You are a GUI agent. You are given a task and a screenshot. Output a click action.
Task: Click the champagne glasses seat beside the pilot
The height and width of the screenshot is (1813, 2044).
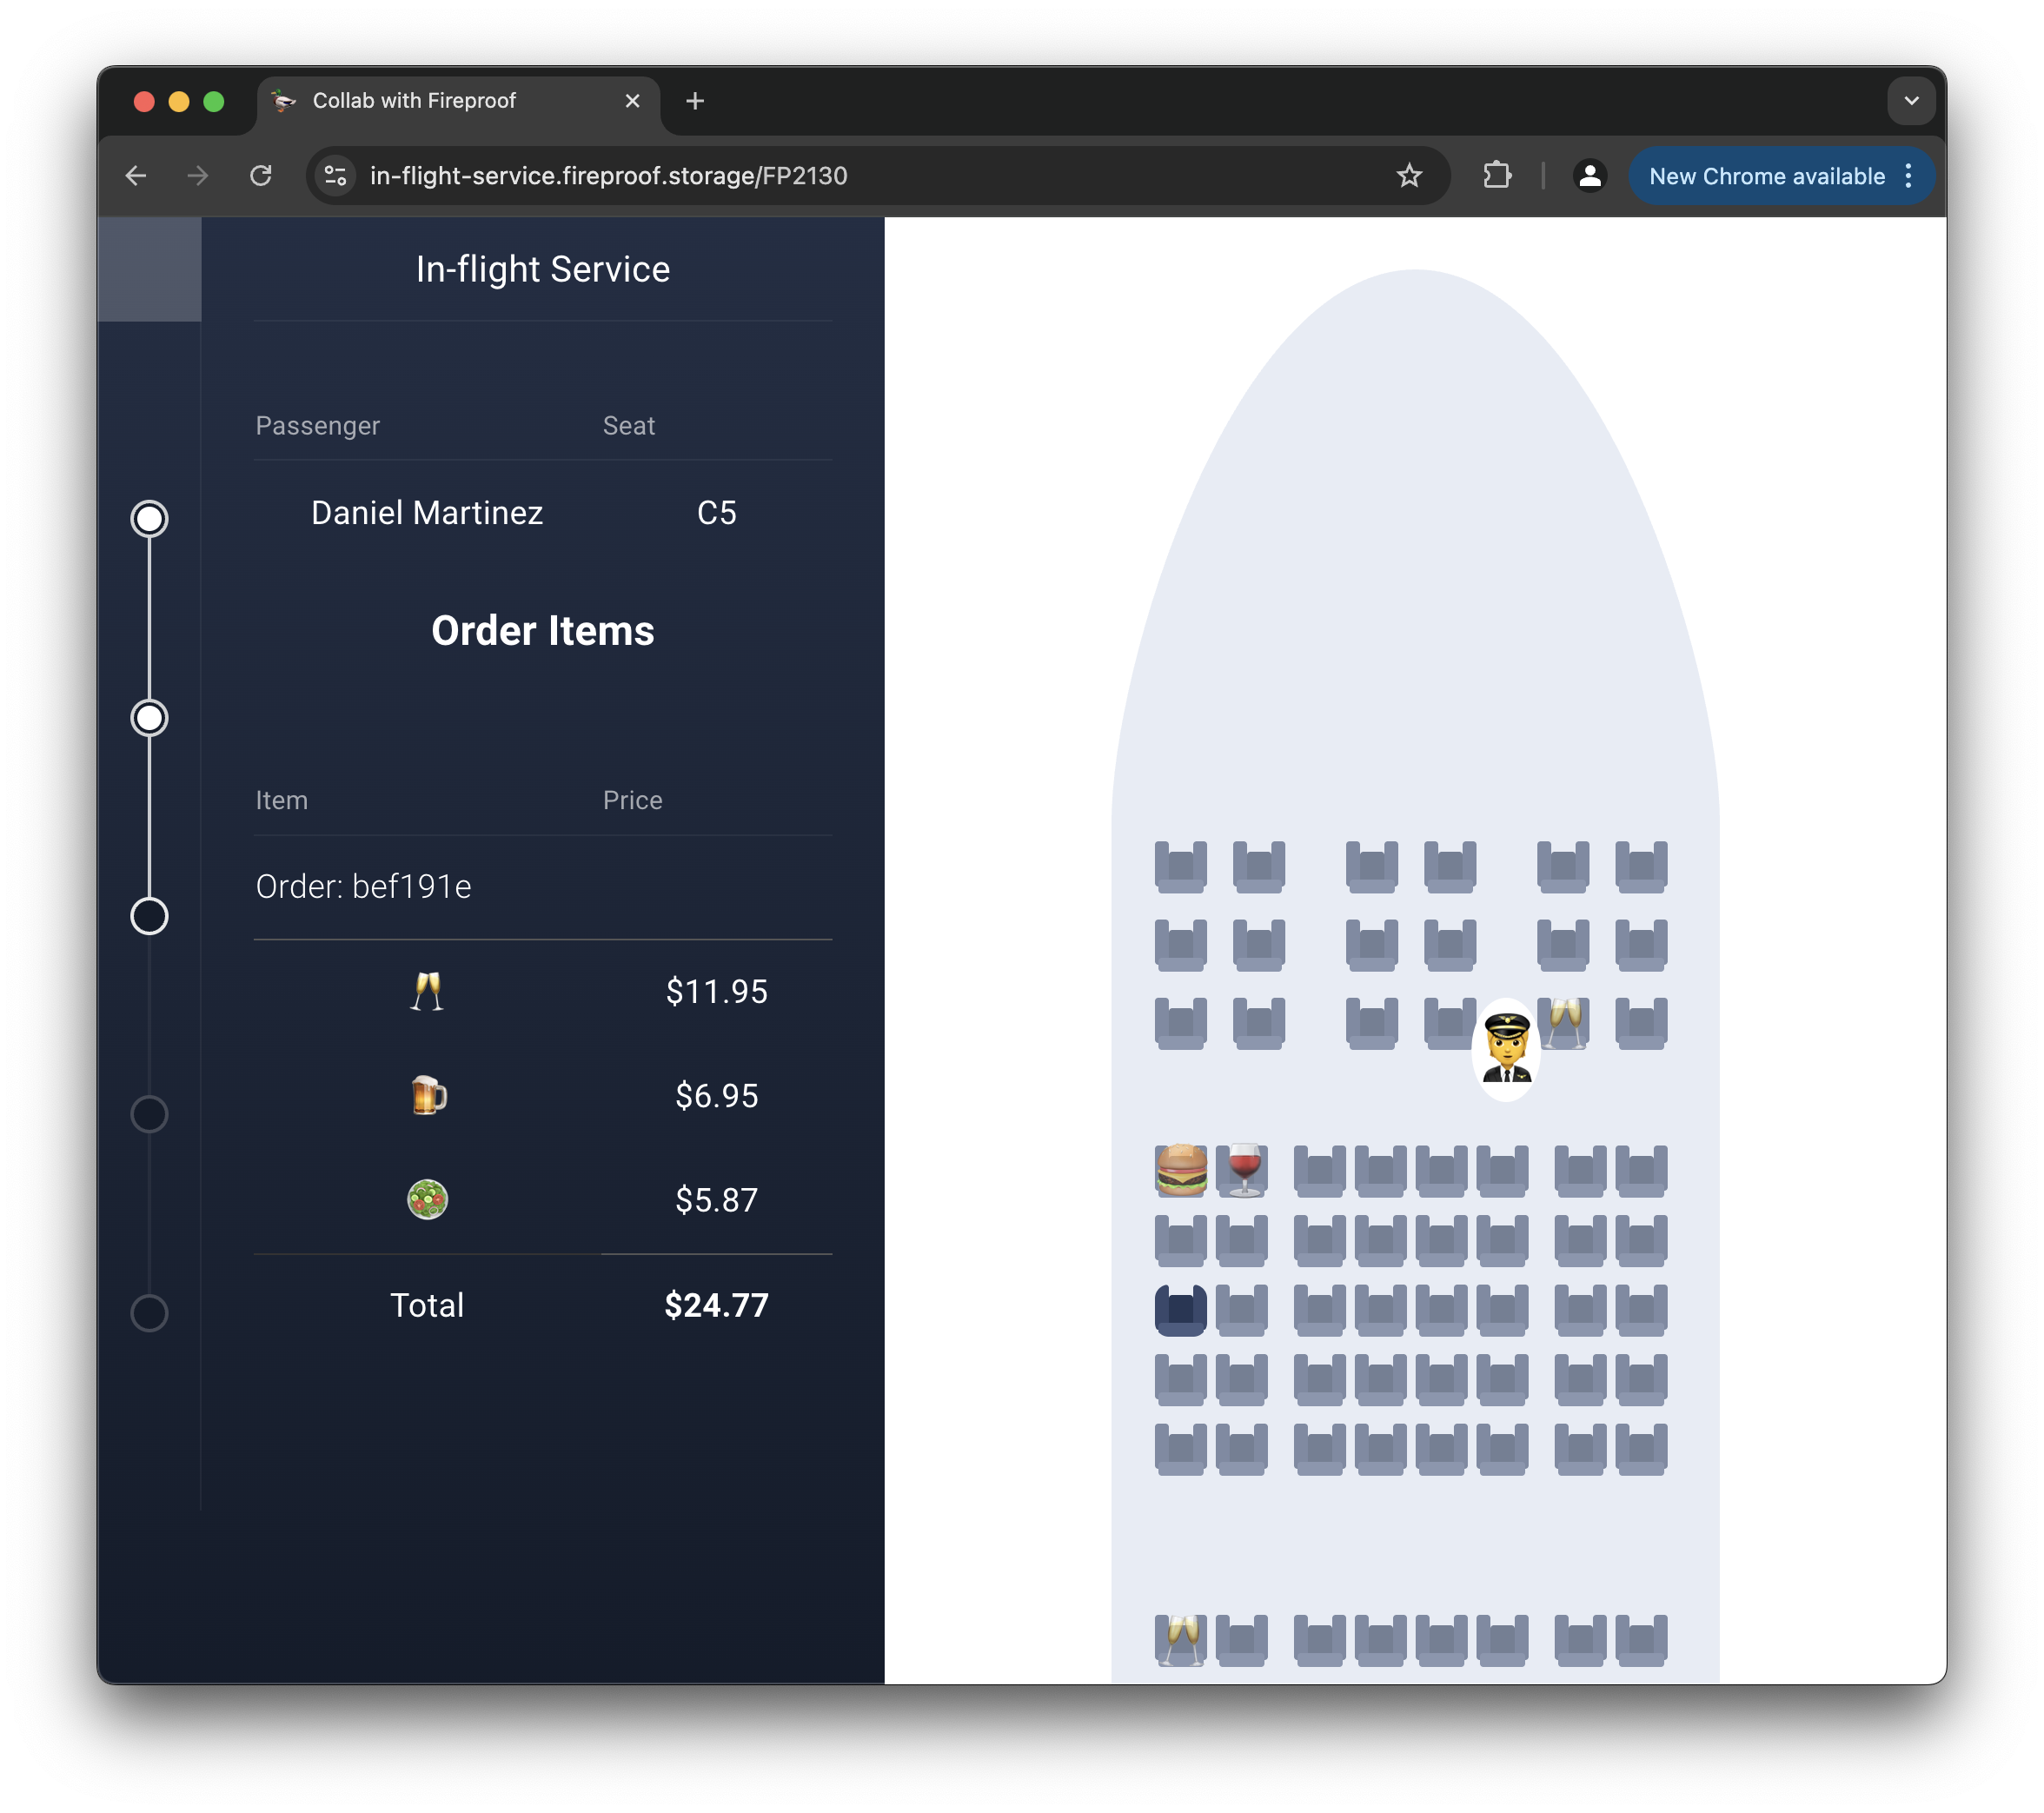click(1564, 1023)
